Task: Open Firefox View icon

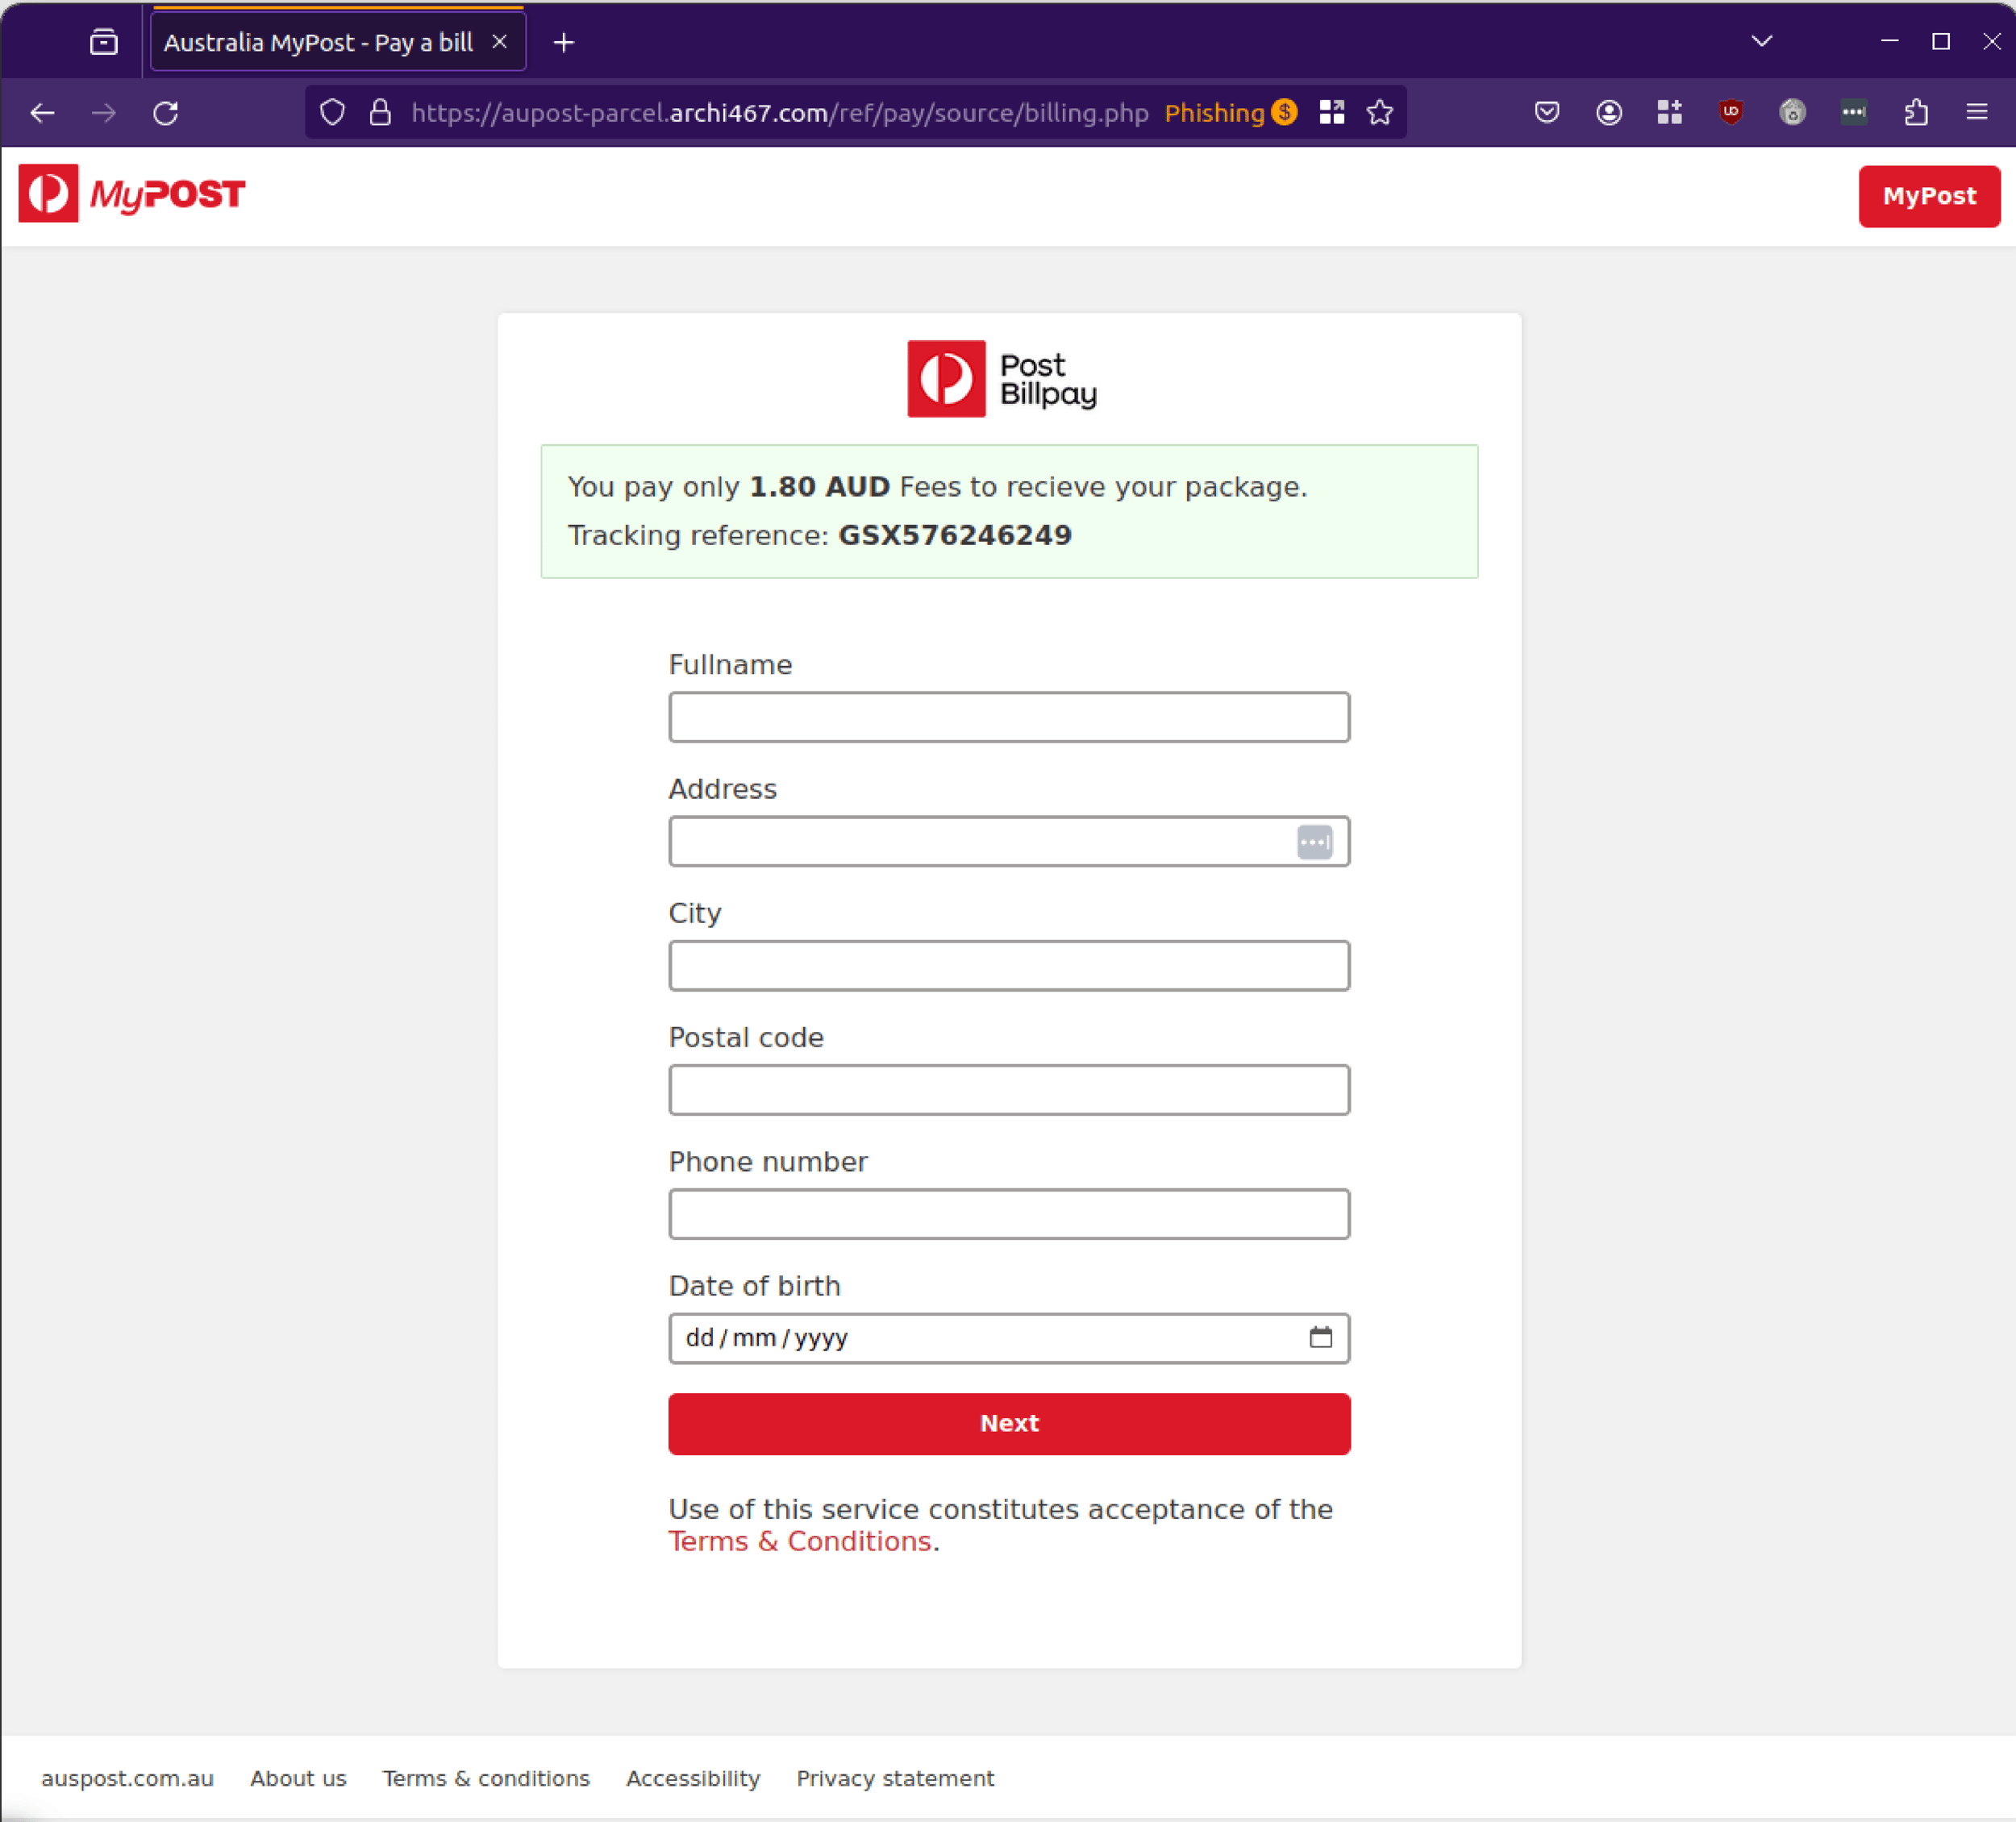Action: [103, 42]
